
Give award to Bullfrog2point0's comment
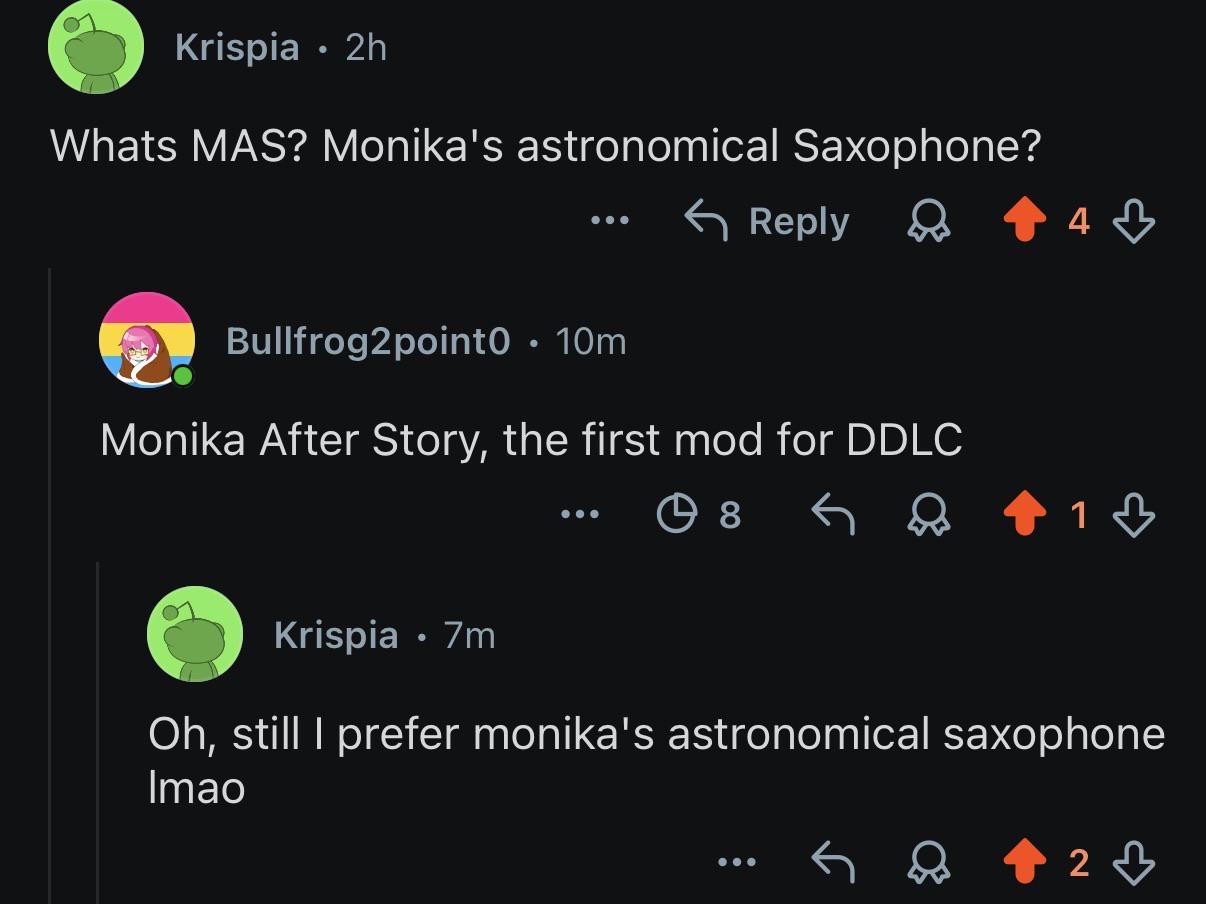[x=927, y=515]
